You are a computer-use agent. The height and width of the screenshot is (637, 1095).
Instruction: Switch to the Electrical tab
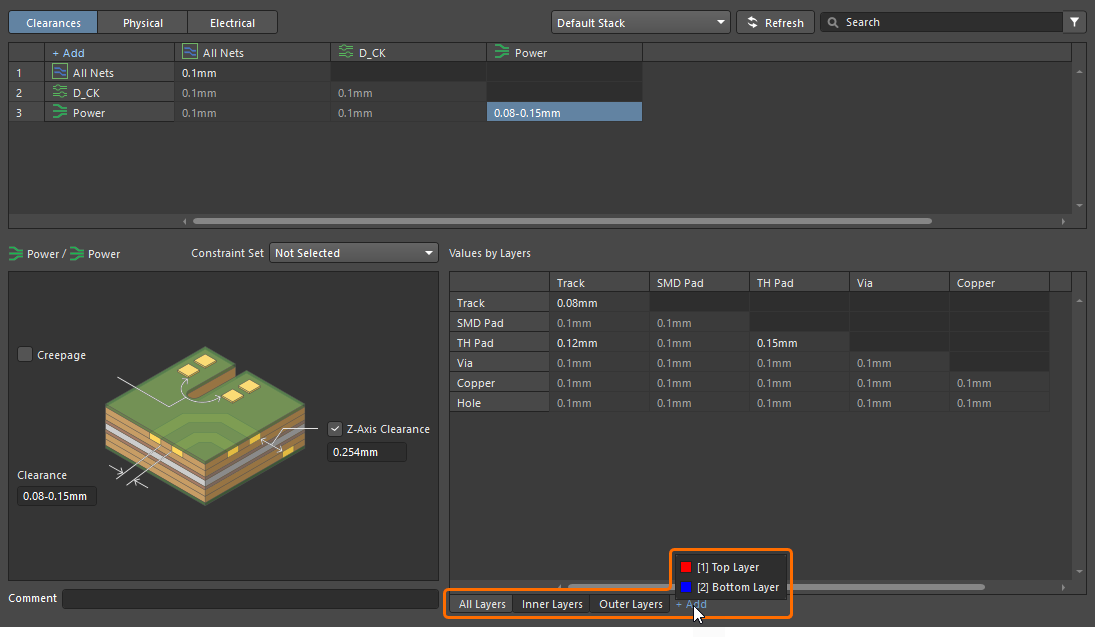[x=232, y=22]
